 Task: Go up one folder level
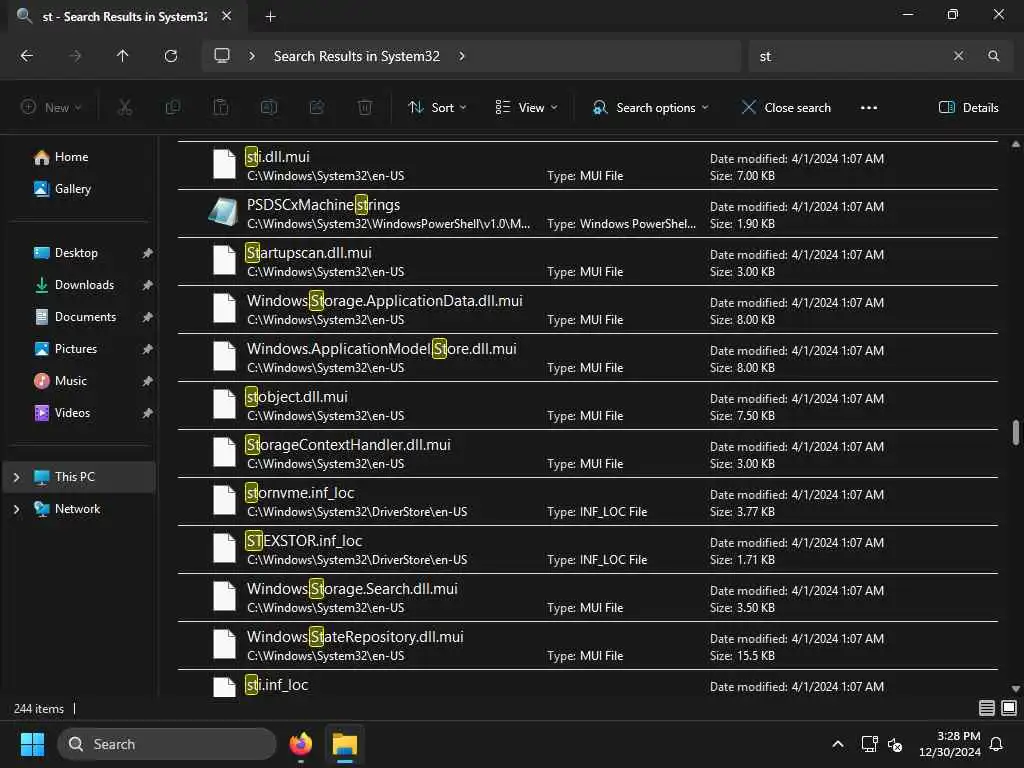pyautogui.click(x=122, y=56)
